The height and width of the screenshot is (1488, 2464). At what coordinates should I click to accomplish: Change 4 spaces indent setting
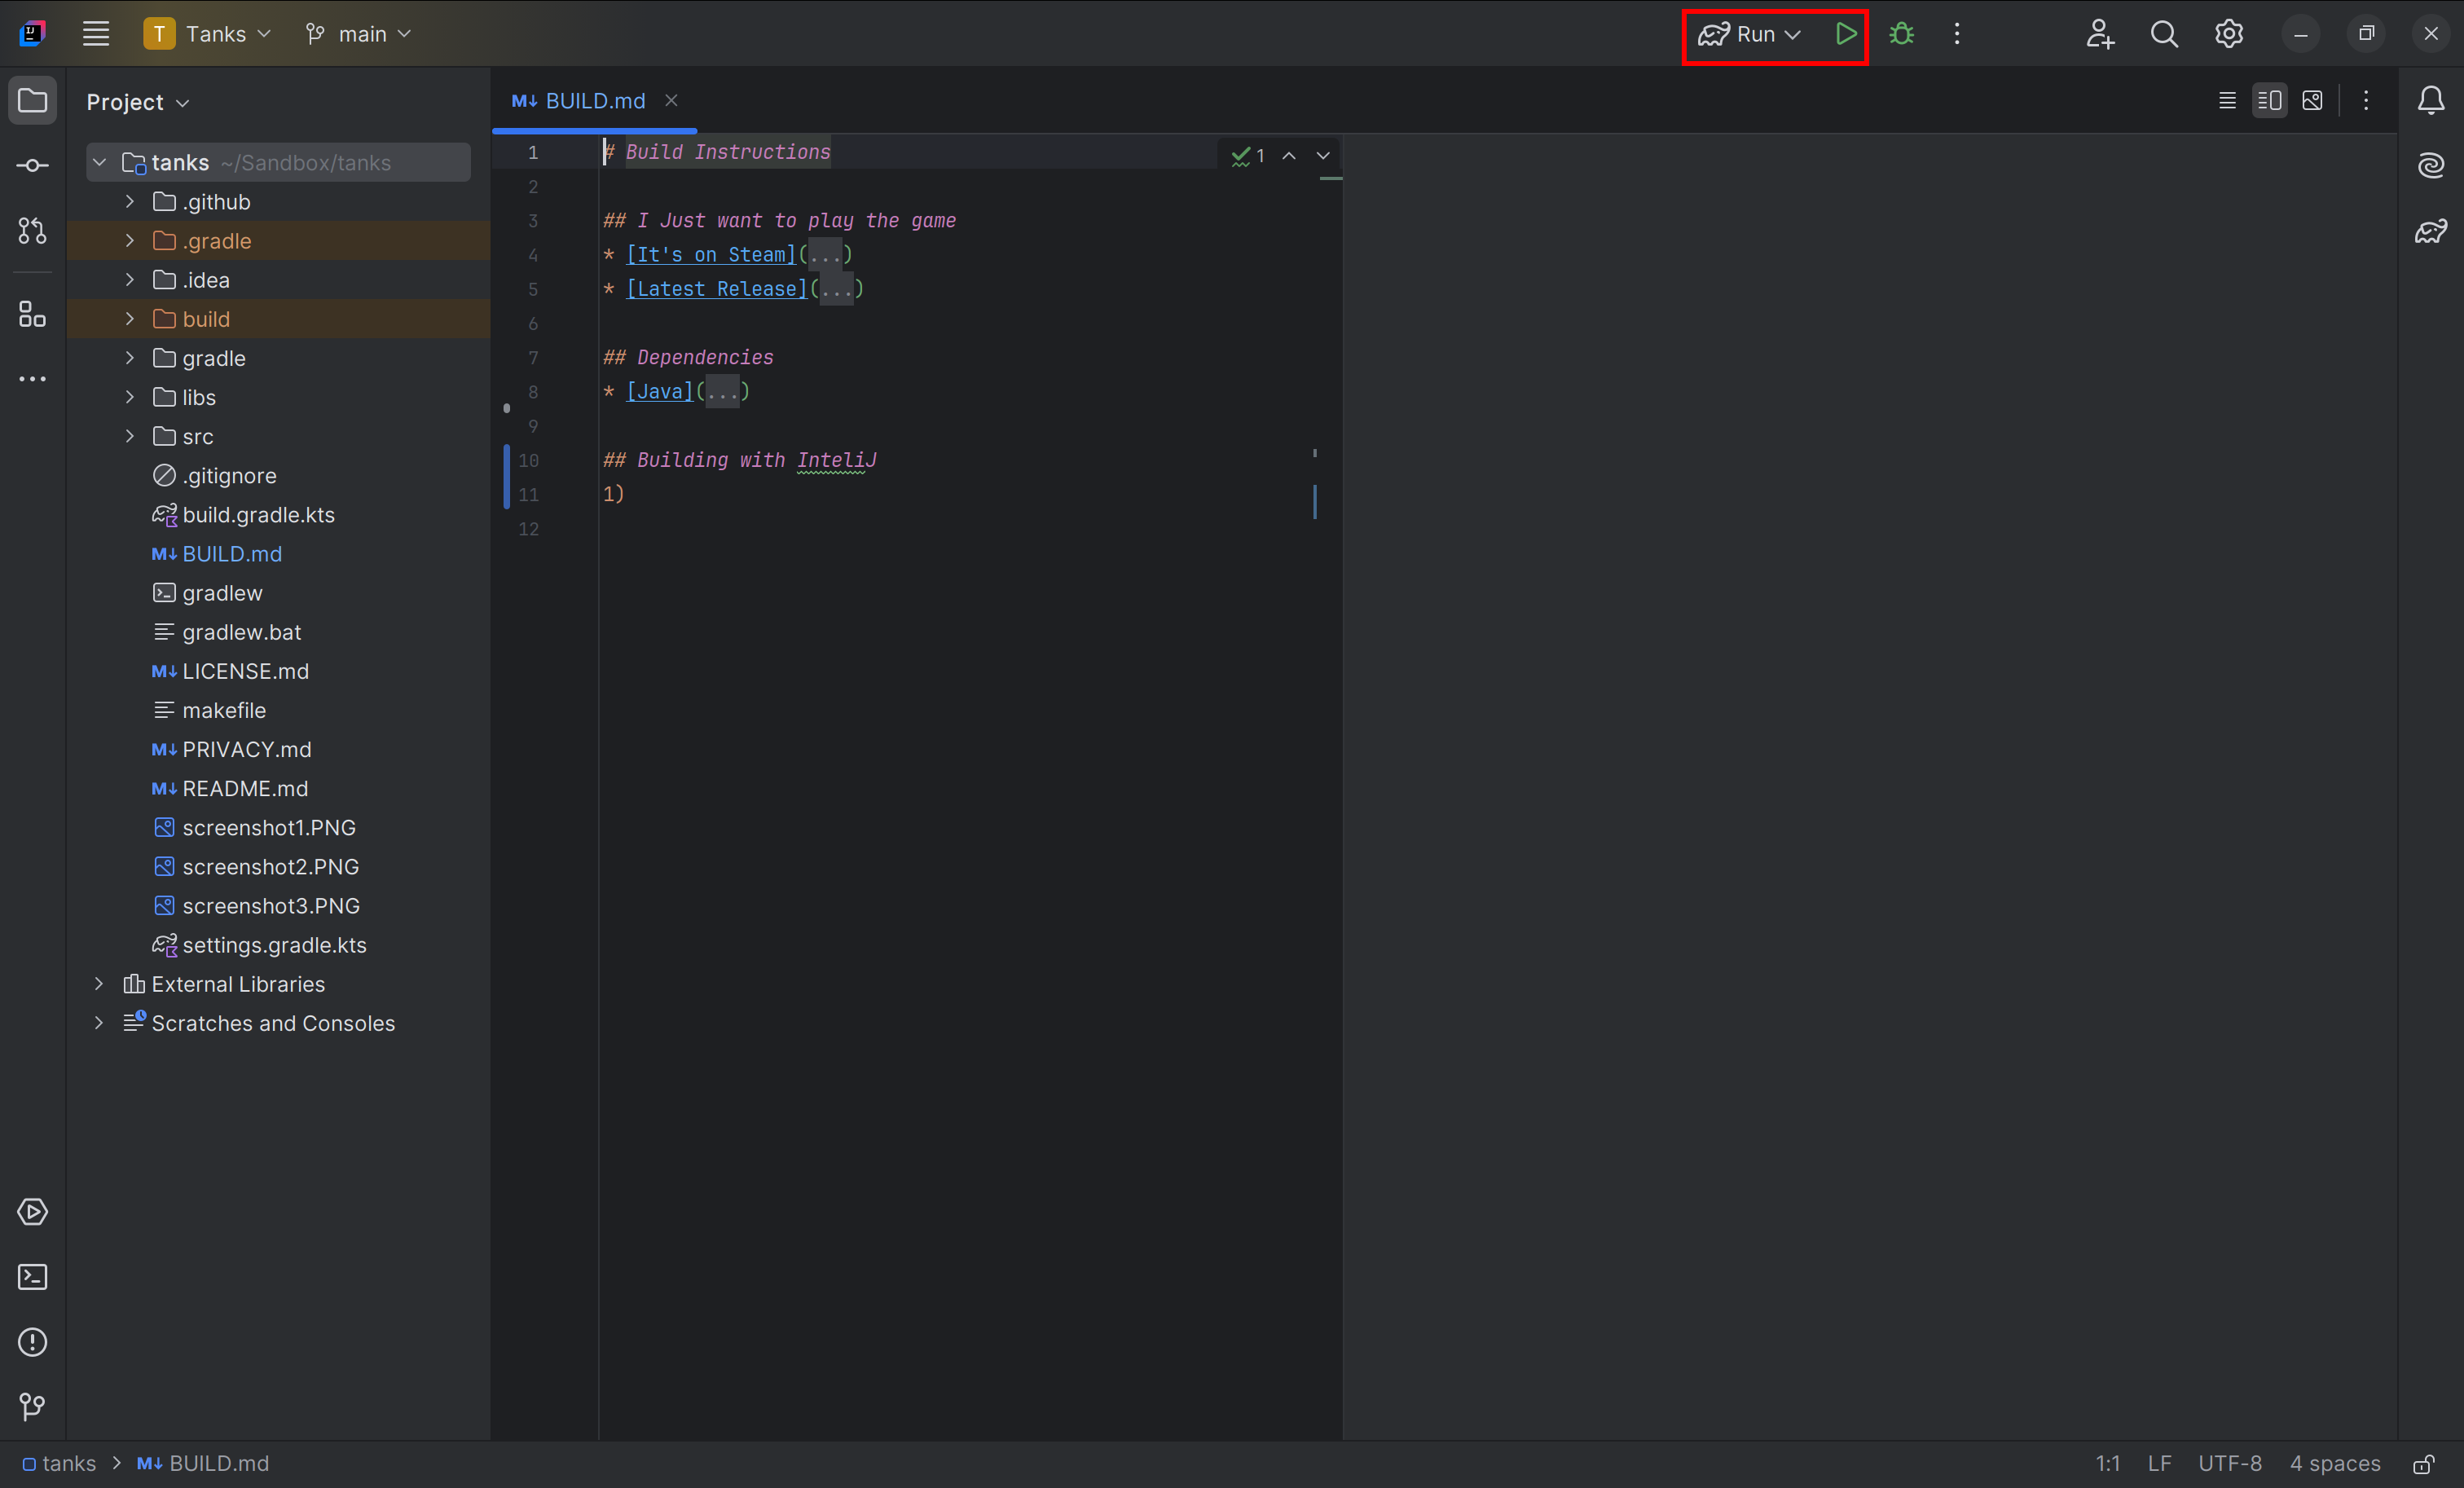coord(2335,1464)
